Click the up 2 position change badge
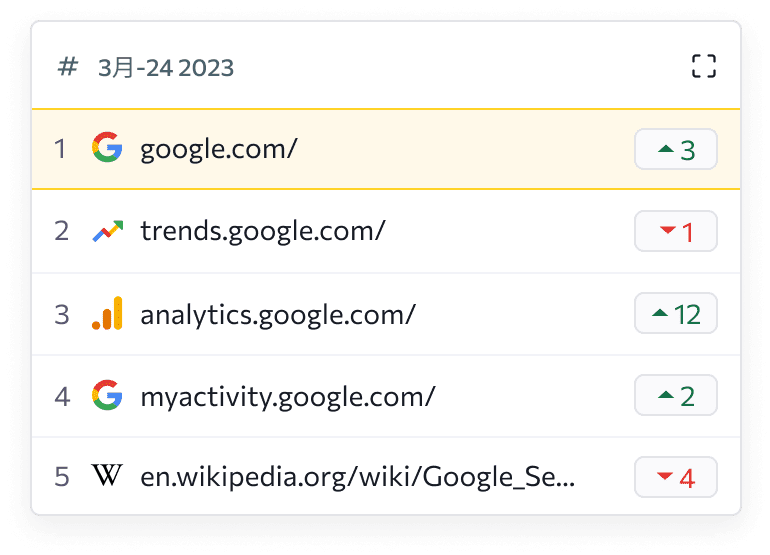 (676, 395)
